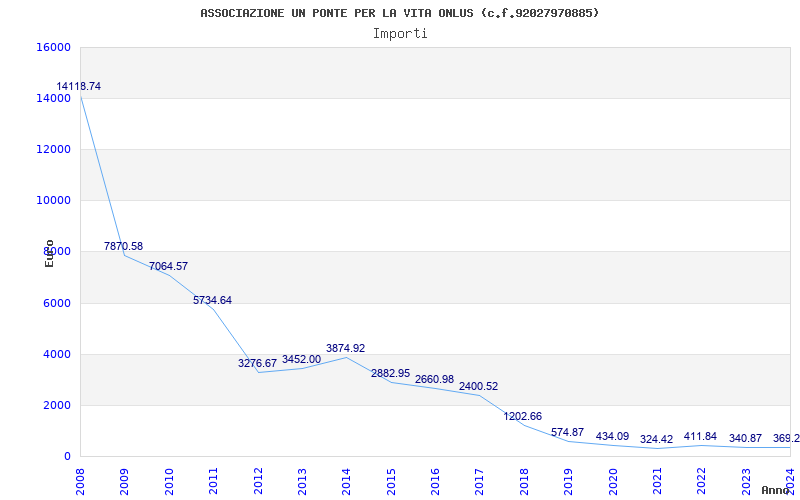The height and width of the screenshot is (500, 800).
Task: Select the data label 7064.57
Action: pyautogui.click(x=168, y=266)
